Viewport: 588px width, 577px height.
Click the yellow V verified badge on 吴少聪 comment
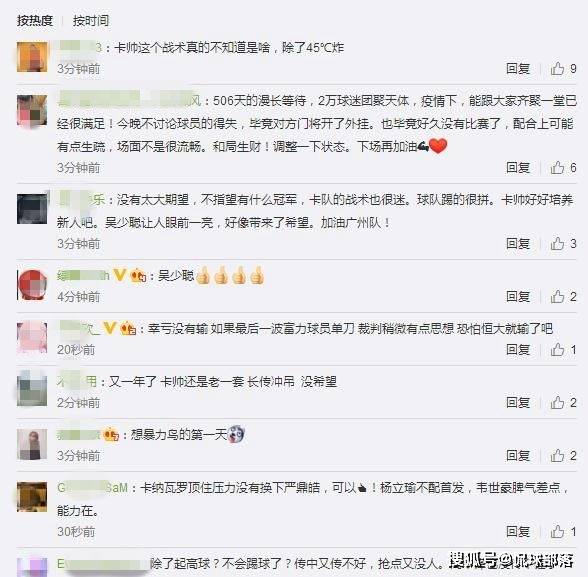tap(119, 276)
